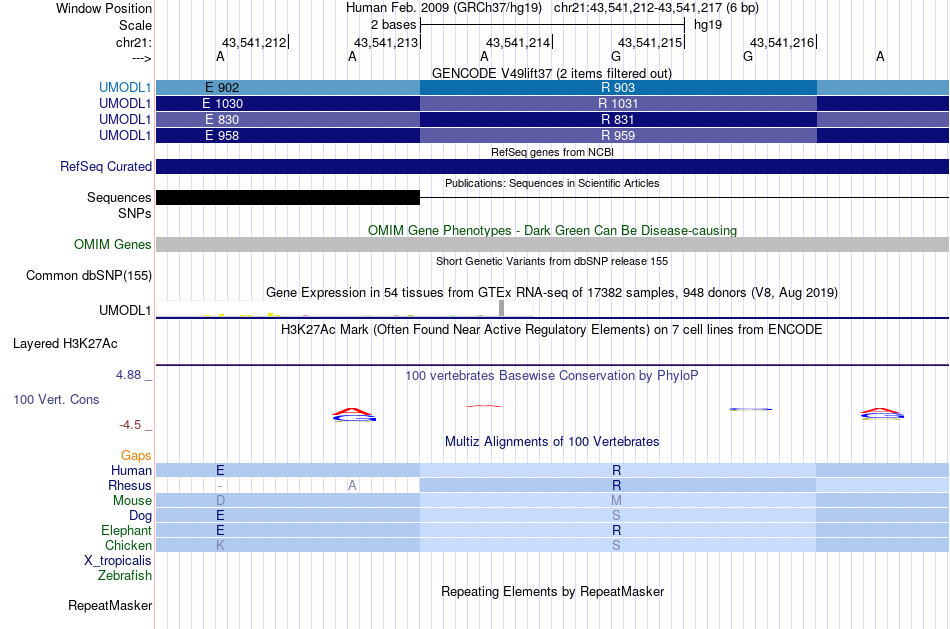The image size is (950, 629).
Task: Select the SNPs track label
Action: [x=135, y=213]
